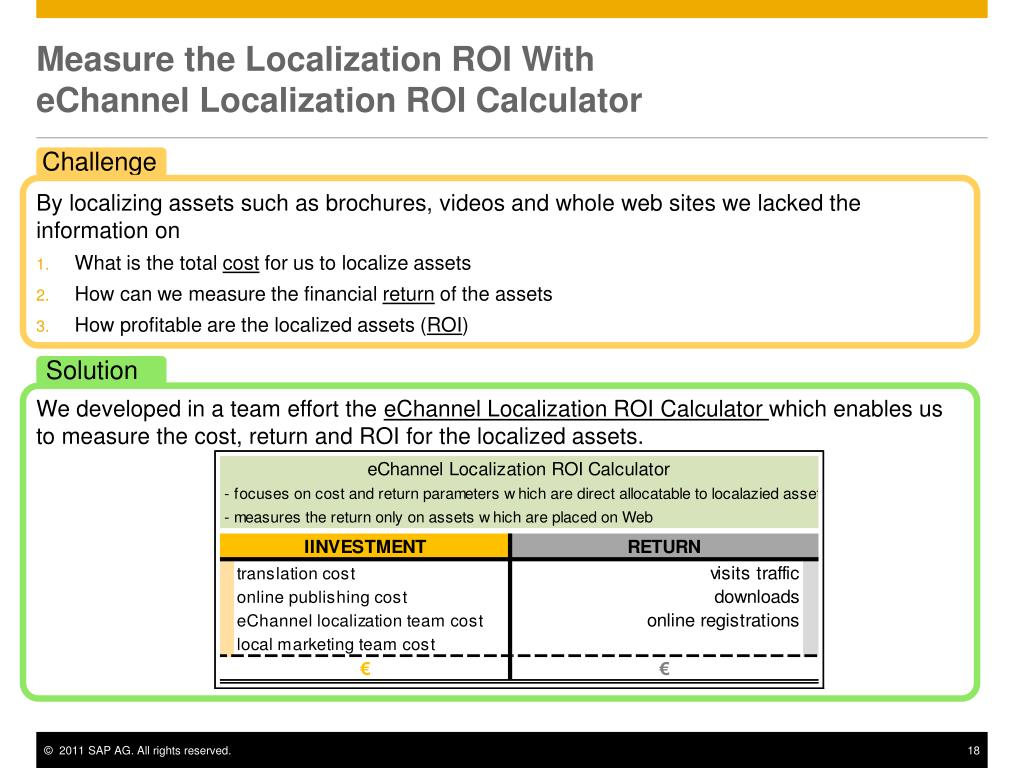Click the words 'information on'
1024x768 pixels.
(108, 231)
